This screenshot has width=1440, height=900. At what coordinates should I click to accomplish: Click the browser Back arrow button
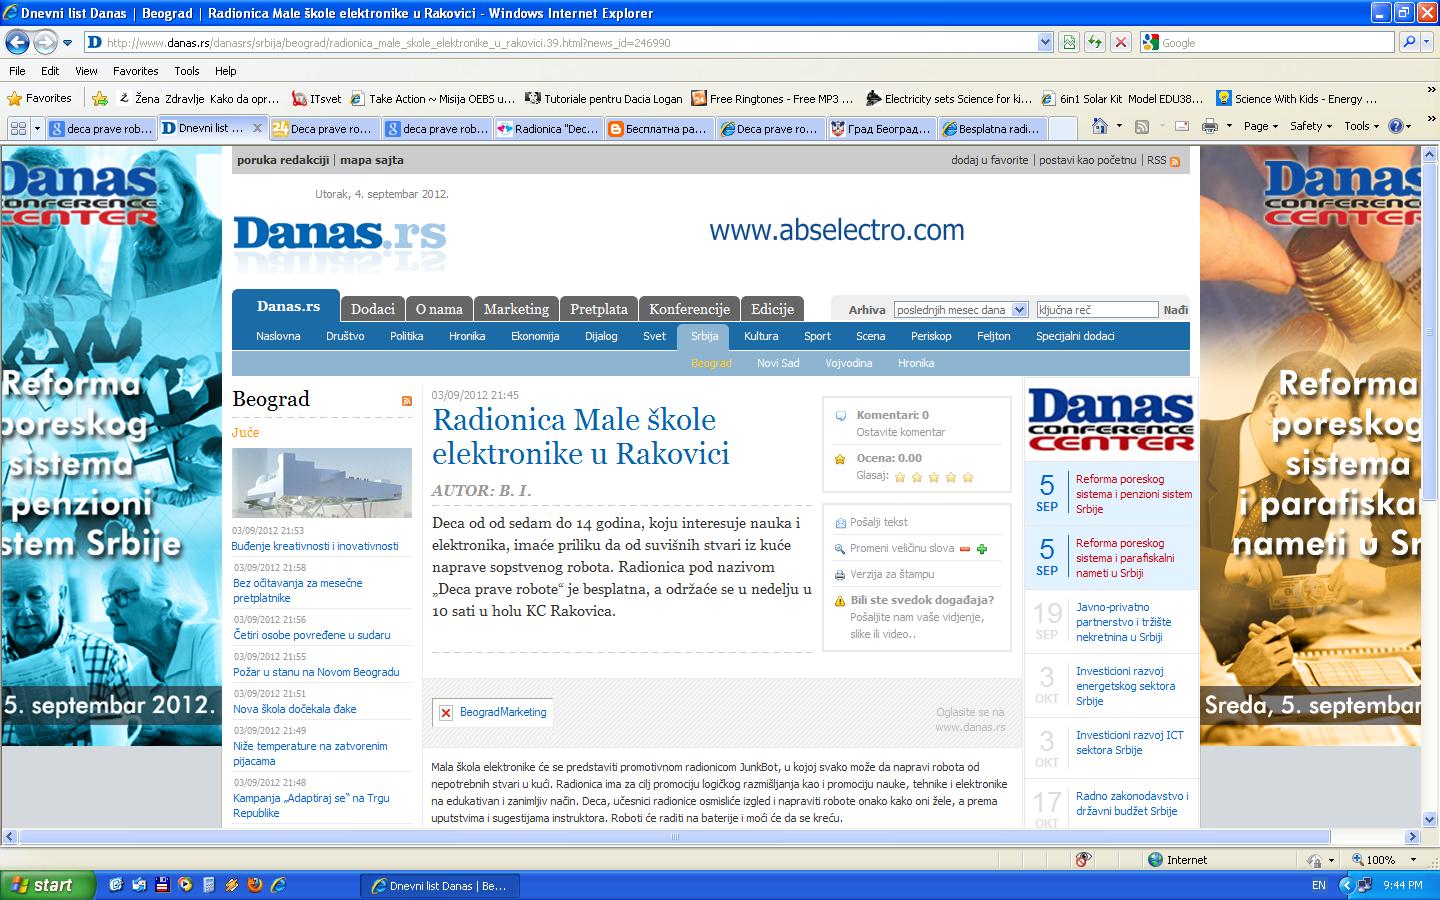(x=17, y=42)
